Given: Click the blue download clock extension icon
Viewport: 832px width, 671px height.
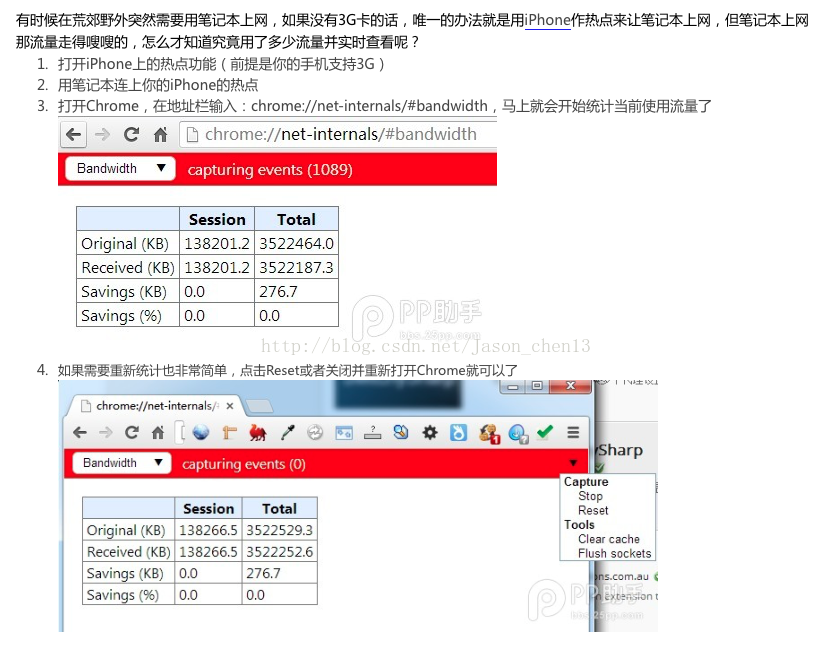Looking at the screenshot, I should tap(518, 434).
